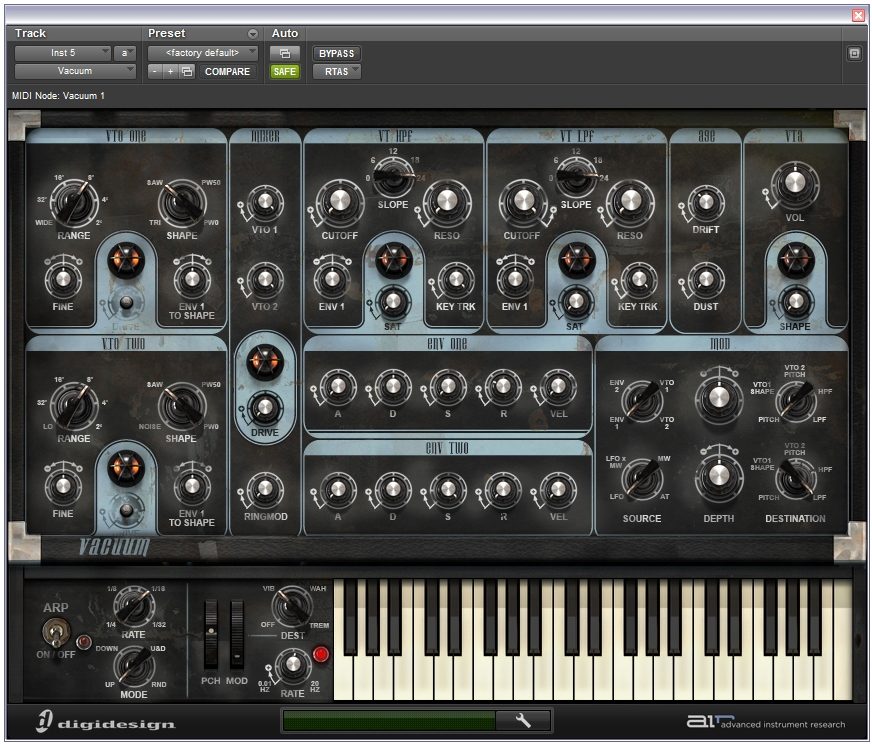Click the preset copy icon beside plus
872x744 pixels.
pos(187,71)
